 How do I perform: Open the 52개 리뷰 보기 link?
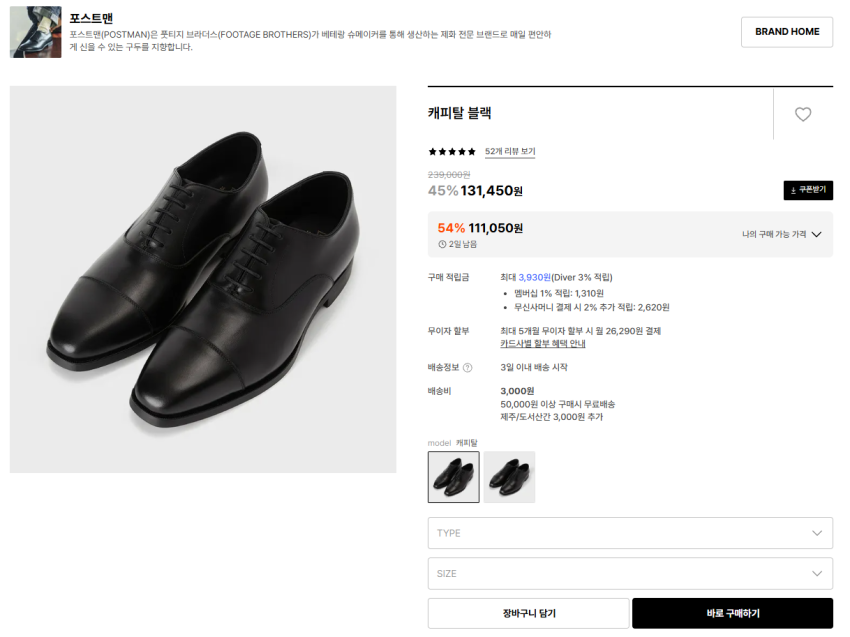pos(510,152)
